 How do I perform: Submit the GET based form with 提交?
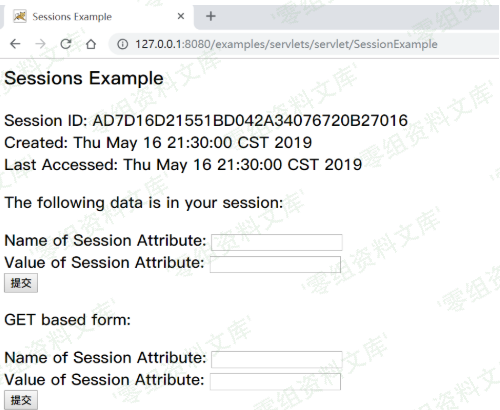(21, 400)
